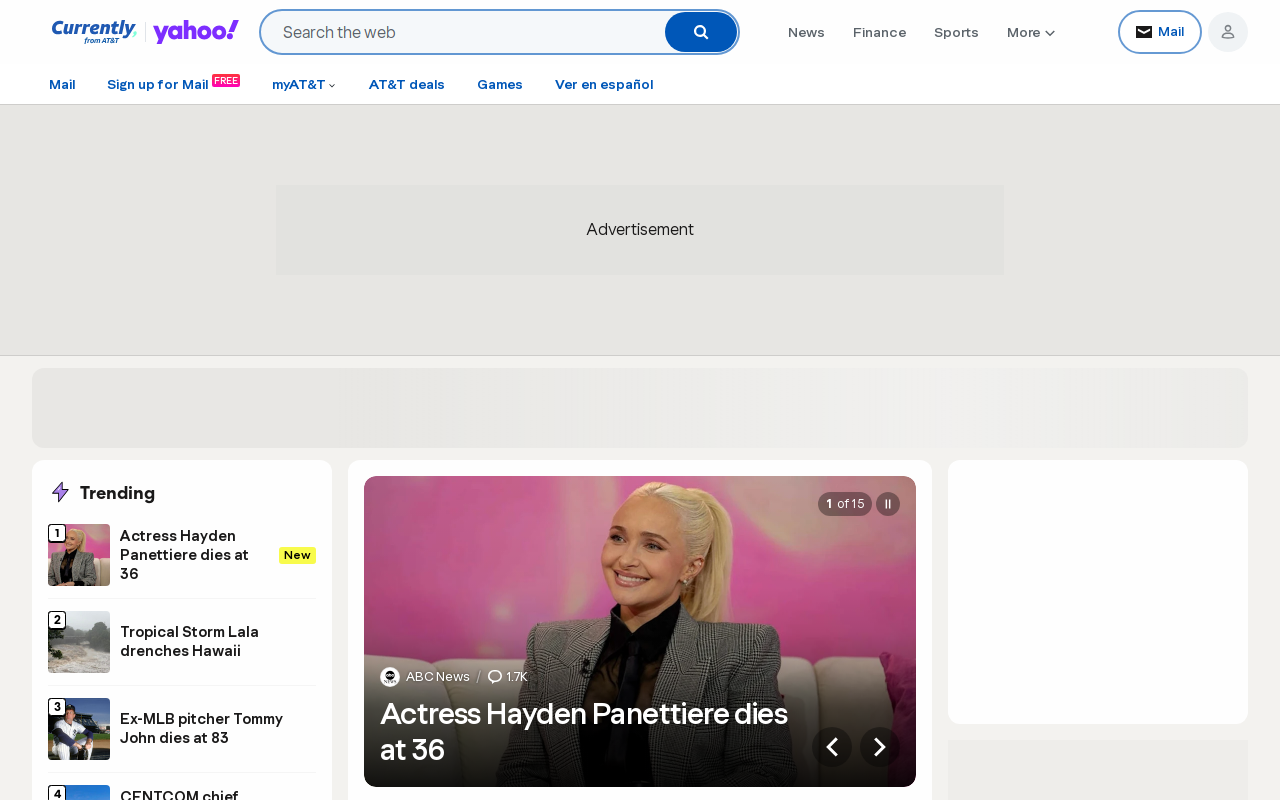Screen dimensions: 1280x800
Task: Click the ABC News source logo
Action: click(x=390, y=677)
